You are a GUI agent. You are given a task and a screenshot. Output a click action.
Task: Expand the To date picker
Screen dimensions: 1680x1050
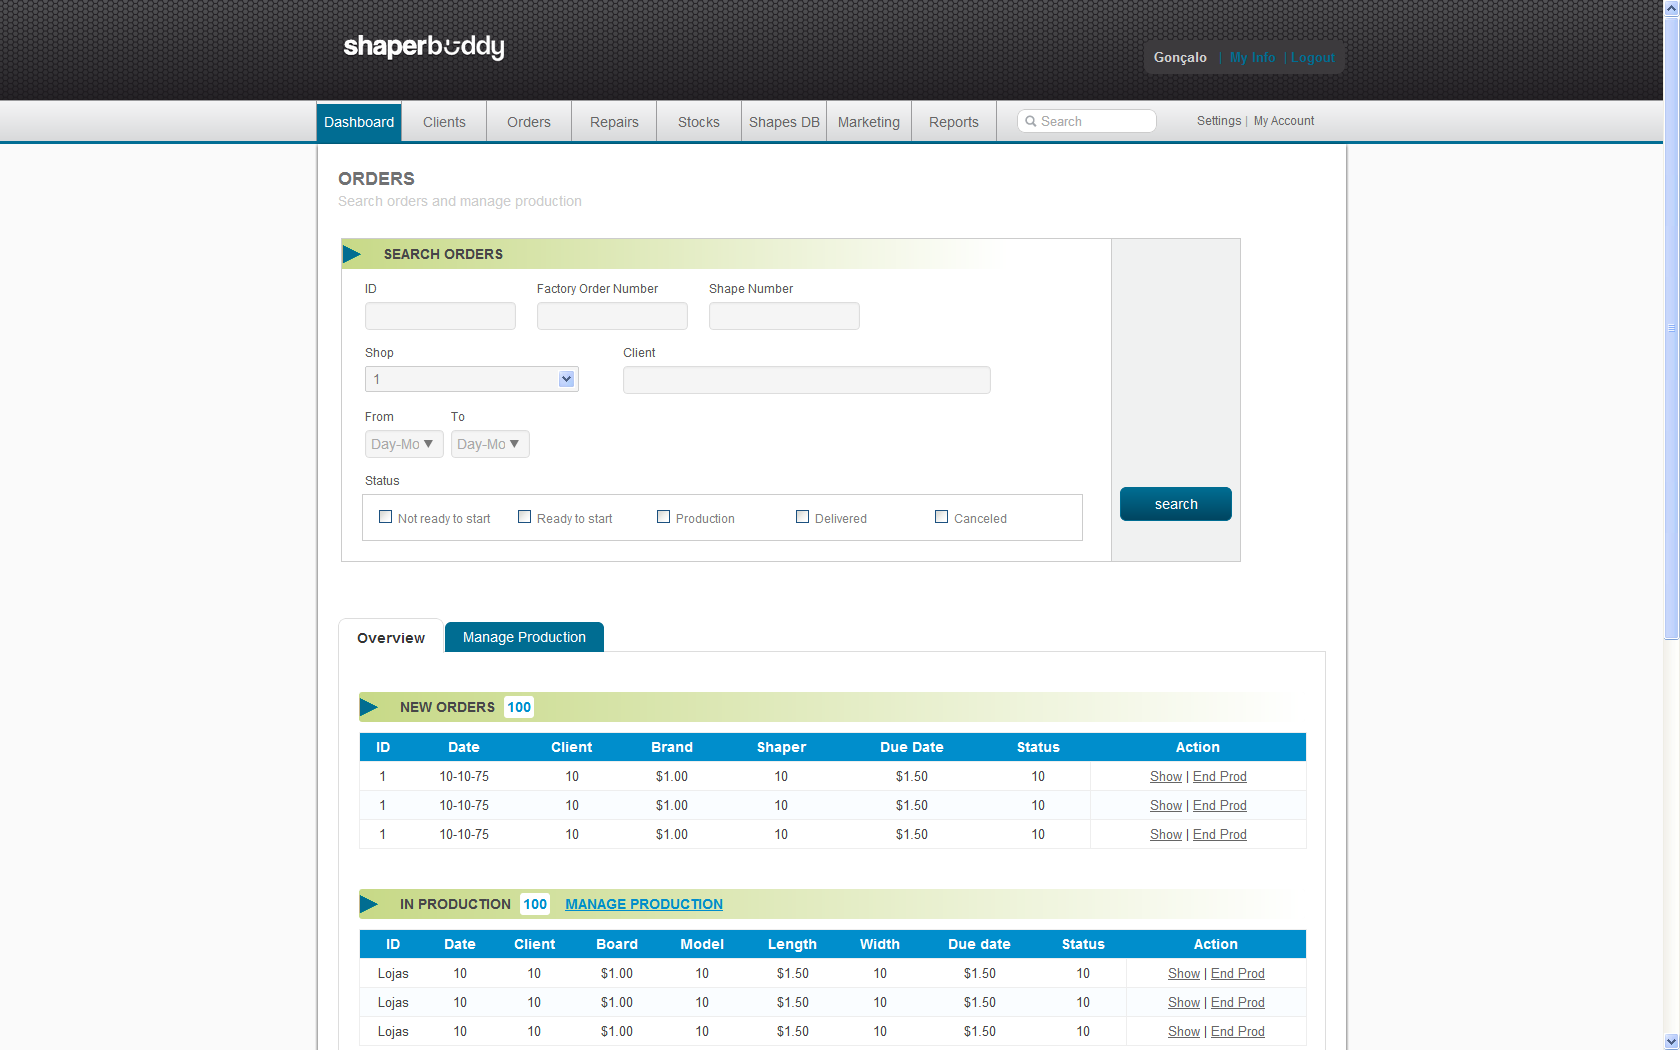pyautogui.click(x=489, y=444)
